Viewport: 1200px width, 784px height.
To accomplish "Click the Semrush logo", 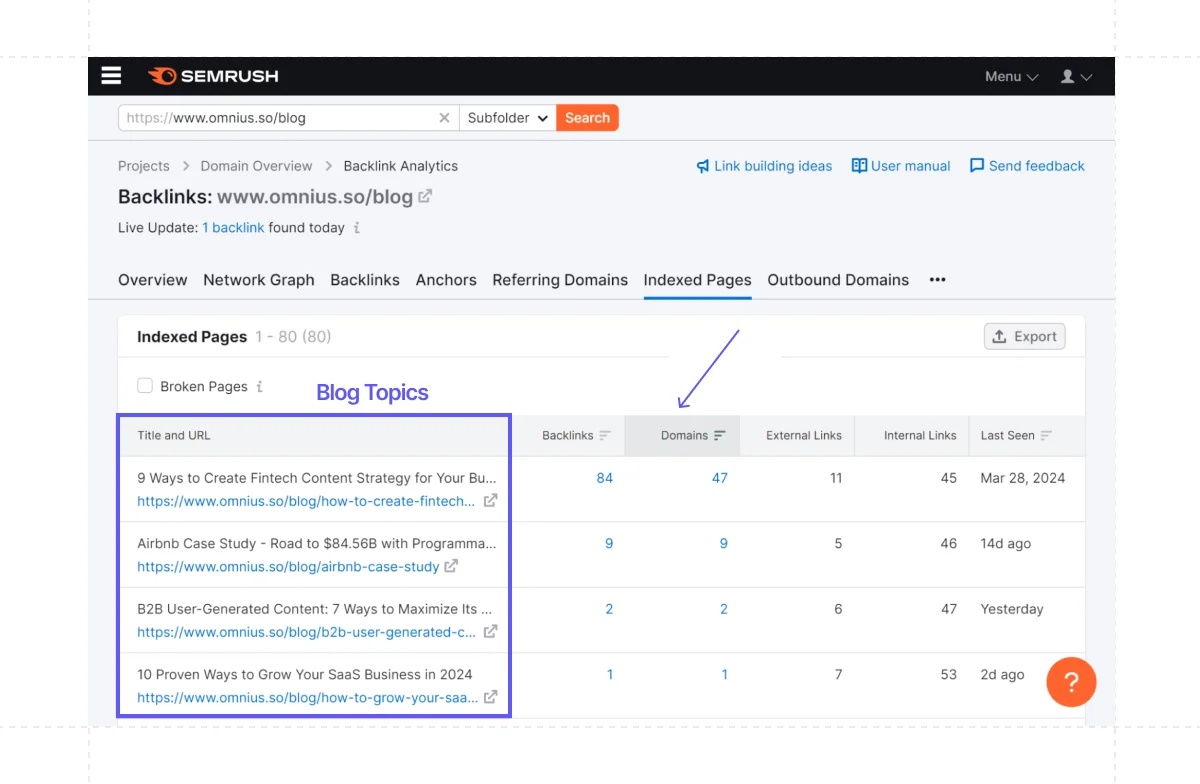I will coord(212,75).
